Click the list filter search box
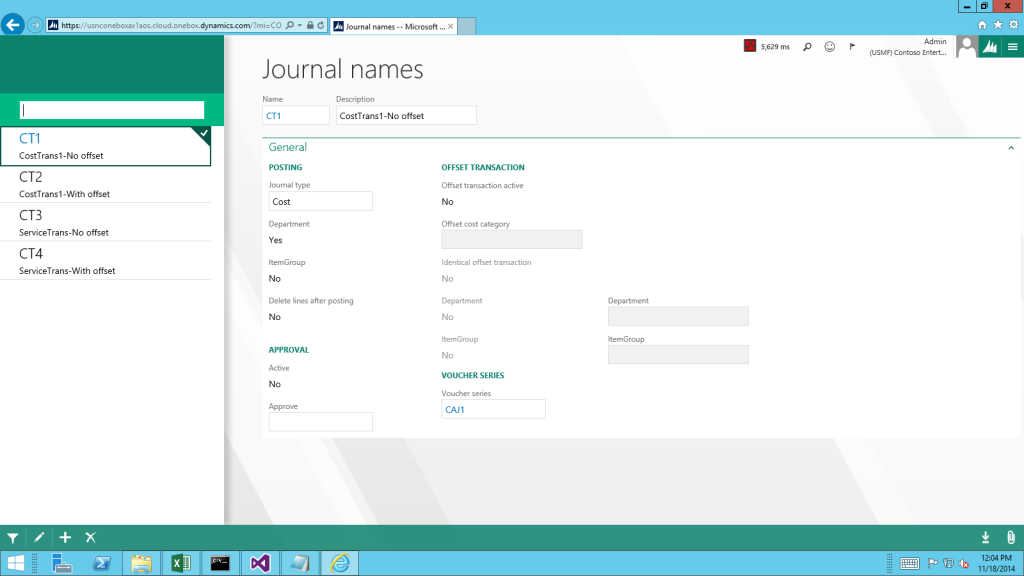The height and width of the screenshot is (576, 1024). point(112,110)
